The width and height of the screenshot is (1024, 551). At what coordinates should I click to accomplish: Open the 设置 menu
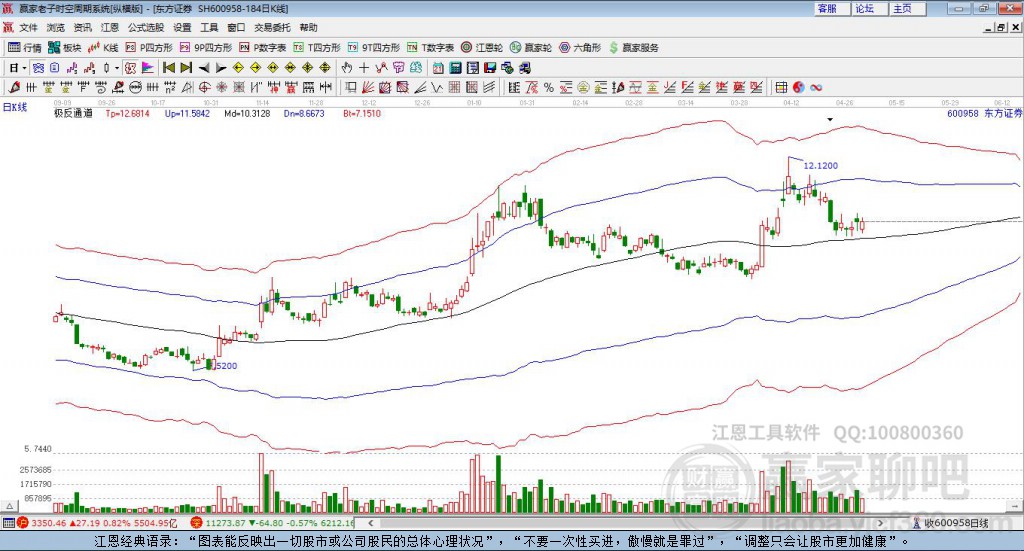point(182,27)
